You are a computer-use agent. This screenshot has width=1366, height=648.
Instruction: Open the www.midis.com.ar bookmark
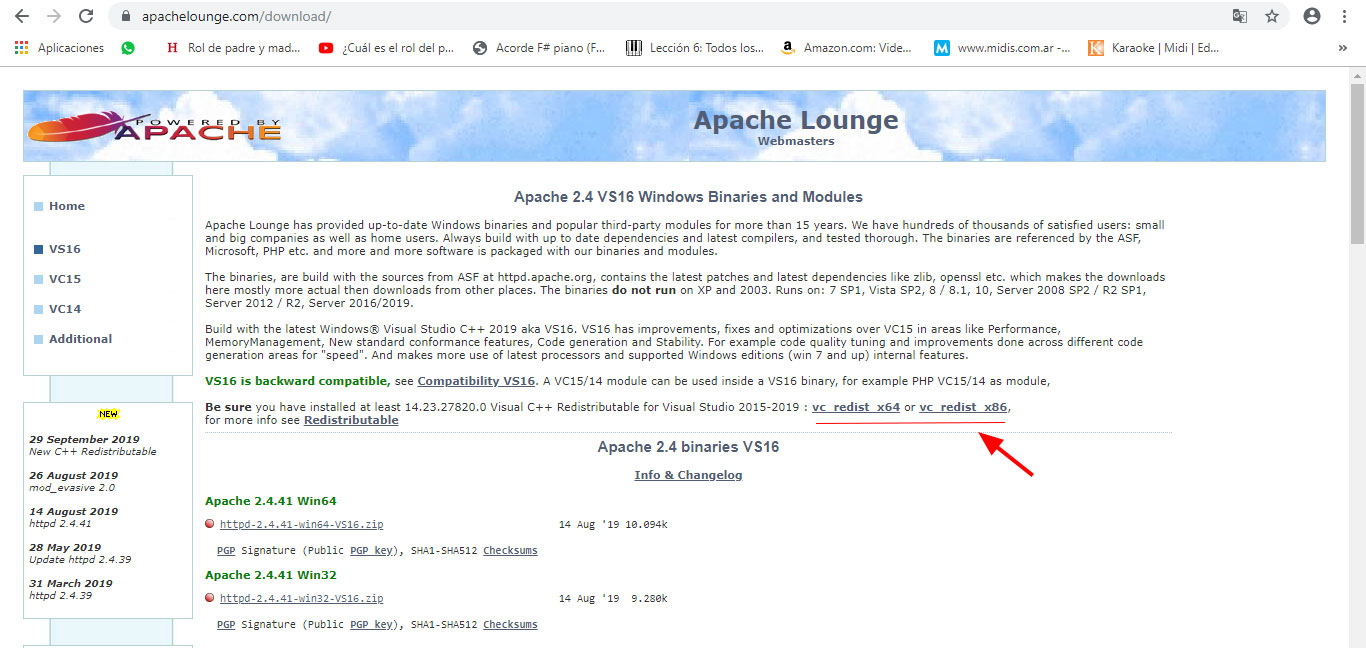tap(1002, 47)
